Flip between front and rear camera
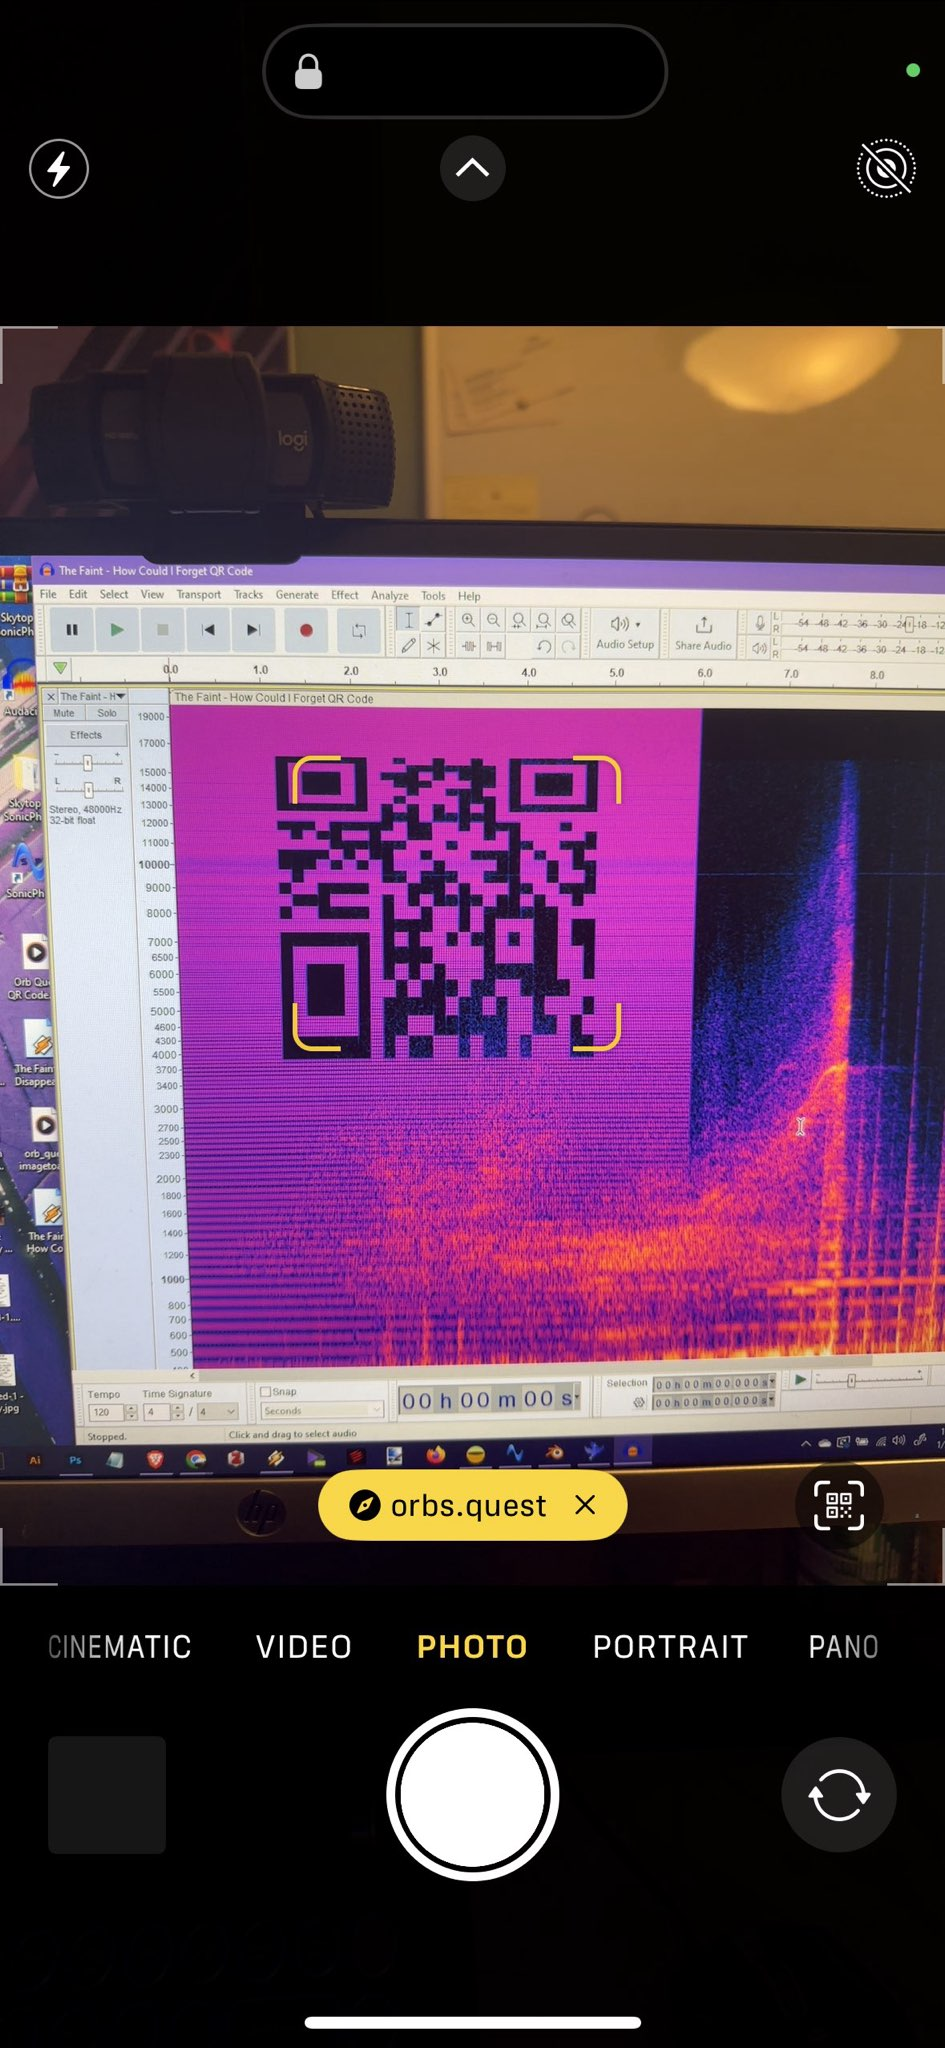This screenshot has height=2048, width=945. (838, 1794)
